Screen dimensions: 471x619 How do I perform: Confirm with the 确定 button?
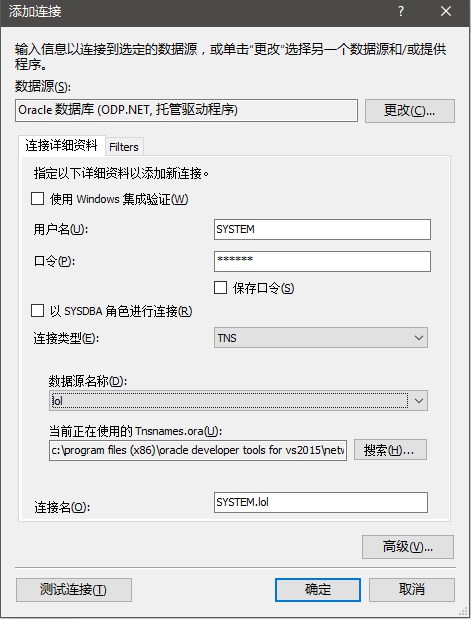[318, 590]
